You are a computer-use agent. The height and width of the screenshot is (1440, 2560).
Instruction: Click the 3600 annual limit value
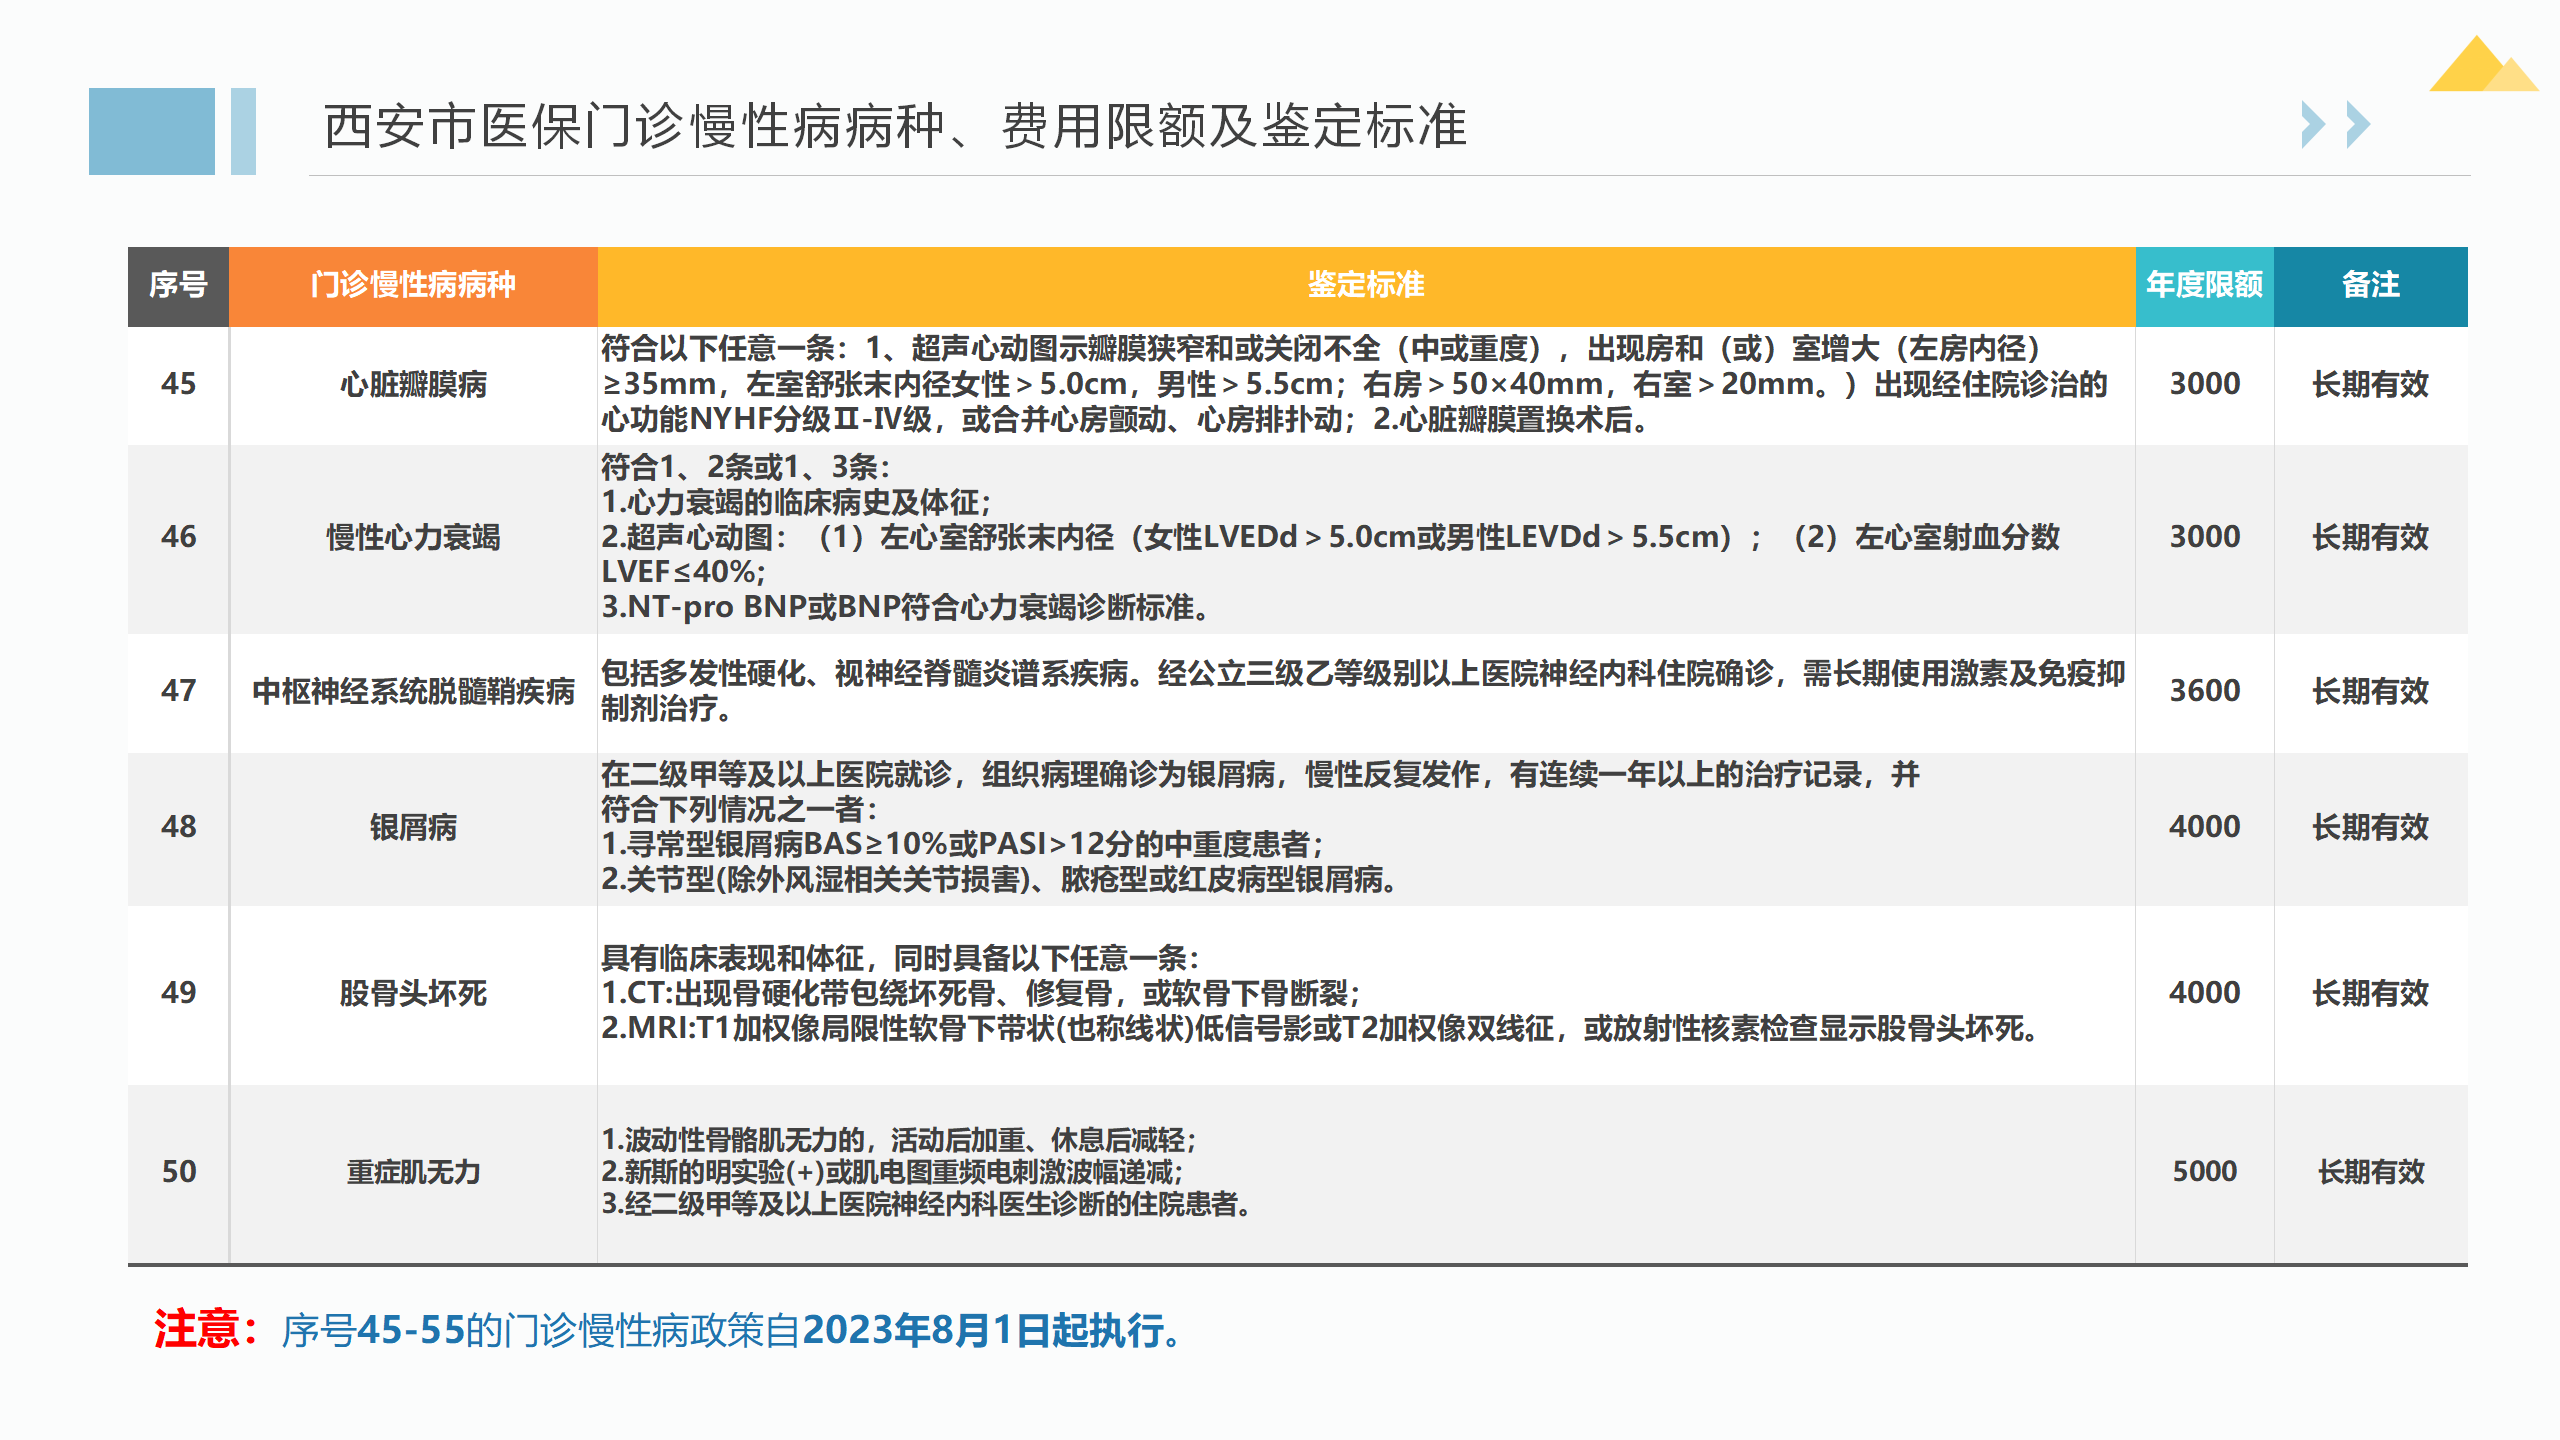coord(2204,691)
